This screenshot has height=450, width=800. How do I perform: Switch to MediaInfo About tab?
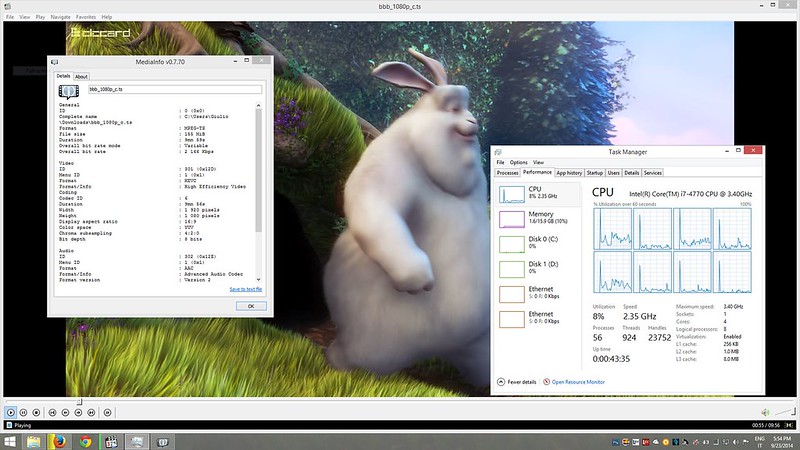click(x=81, y=77)
